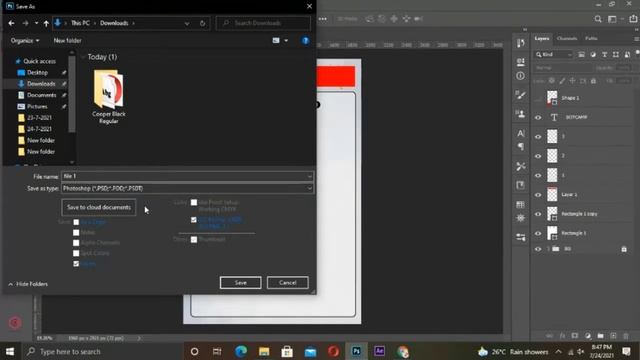Image resolution: width=640 pixels, height=360 pixels.
Task: Open the Character panel icon
Action: pyautogui.click(x=520, y=133)
